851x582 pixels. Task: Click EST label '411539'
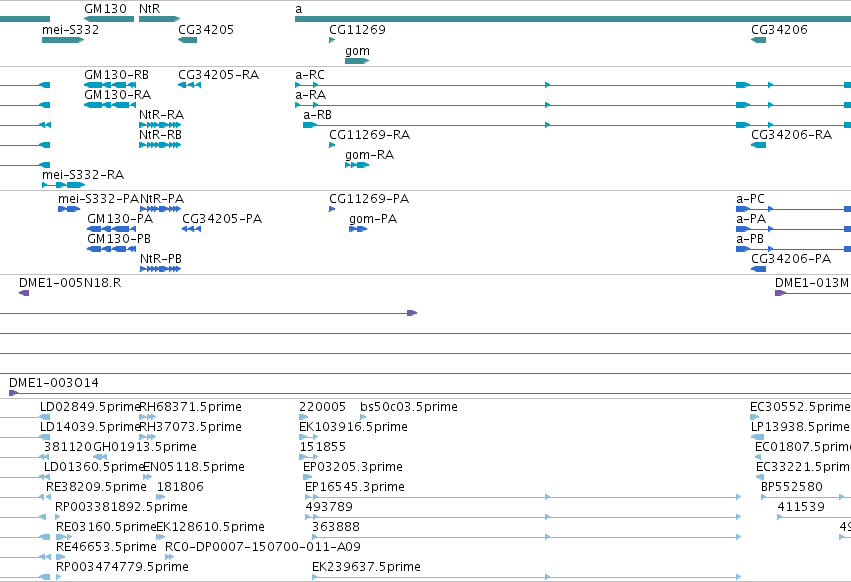coord(801,507)
